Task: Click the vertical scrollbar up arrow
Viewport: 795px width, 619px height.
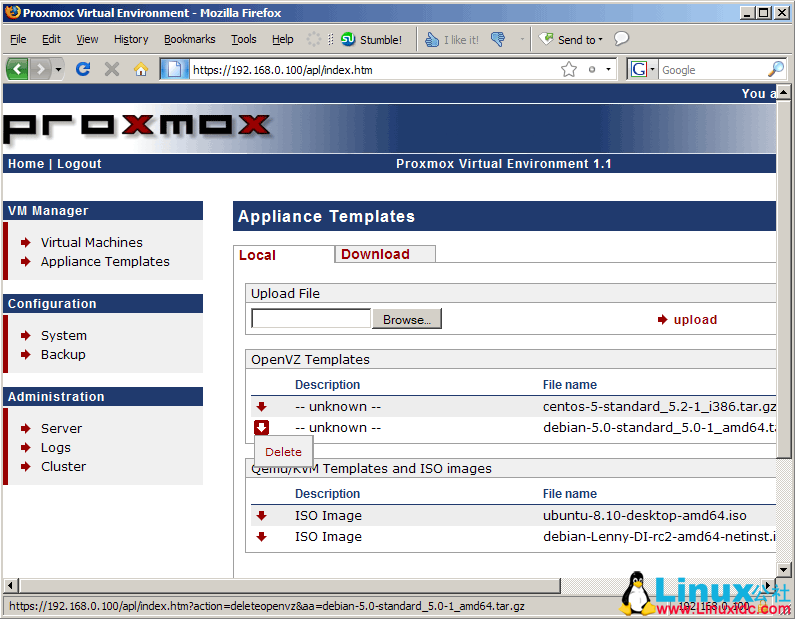Action: pos(783,92)
